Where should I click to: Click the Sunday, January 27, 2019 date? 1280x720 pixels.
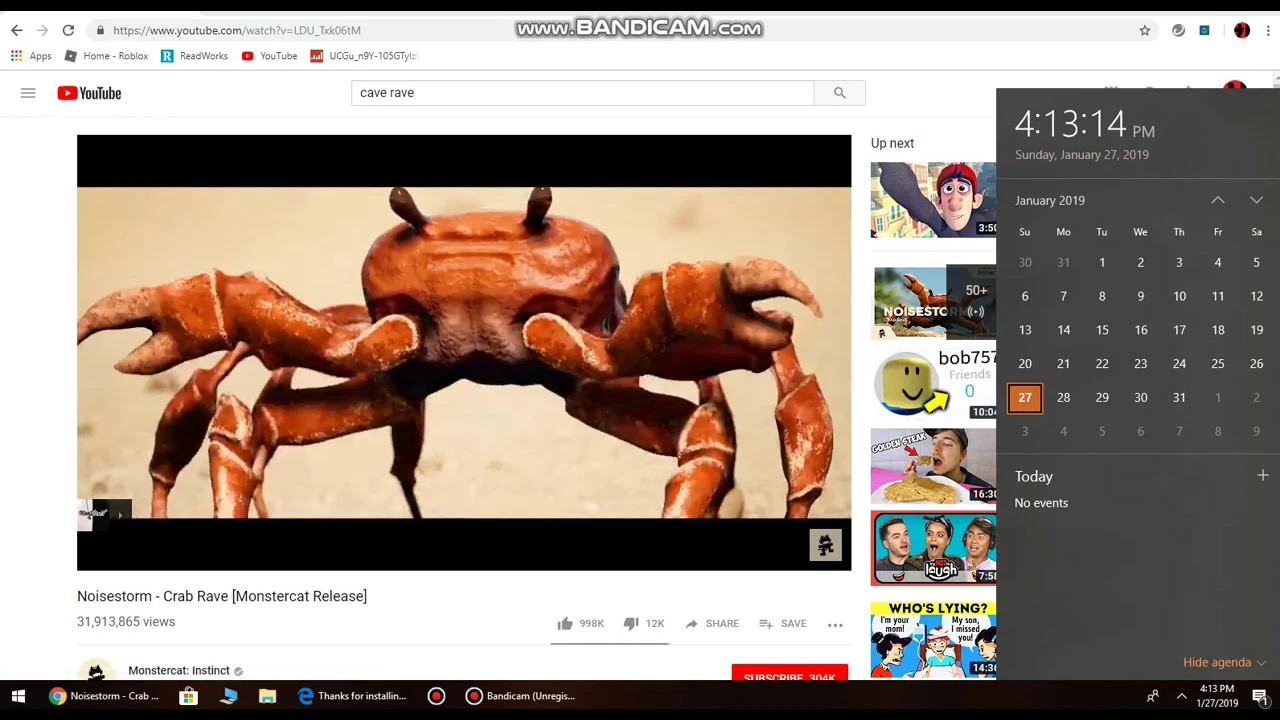pyautogui.click(x=1082, y=155)
